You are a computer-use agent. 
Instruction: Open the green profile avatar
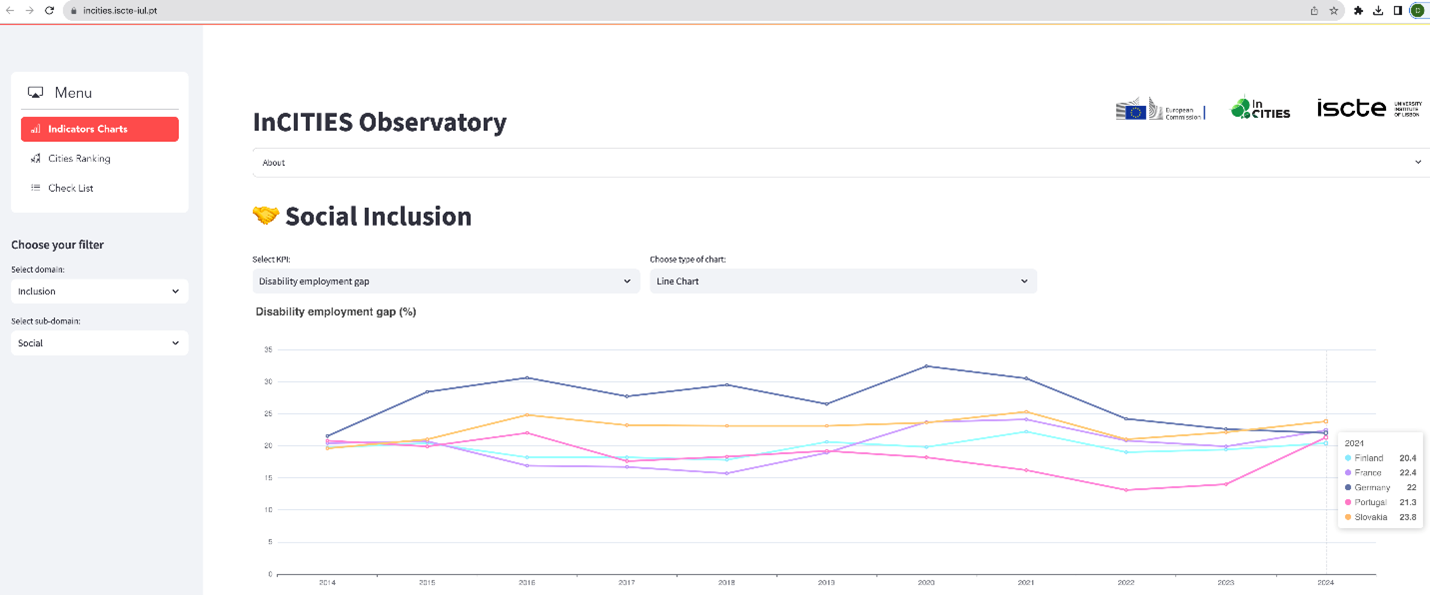(1417, 10)
